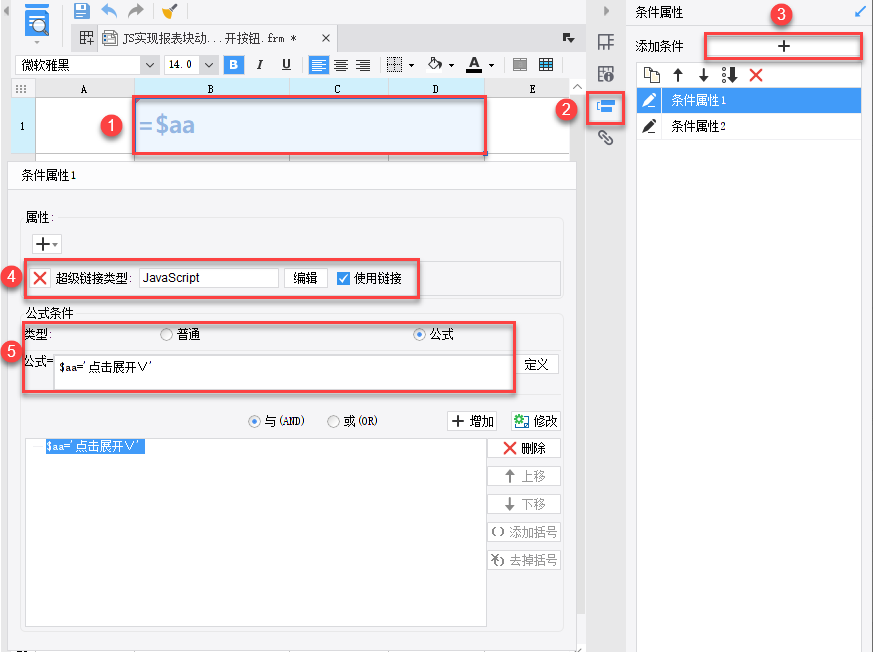Viewport: 873px width, 652px height.
Task: Expand font color dropdown arrow
Action: coord(491,66)
